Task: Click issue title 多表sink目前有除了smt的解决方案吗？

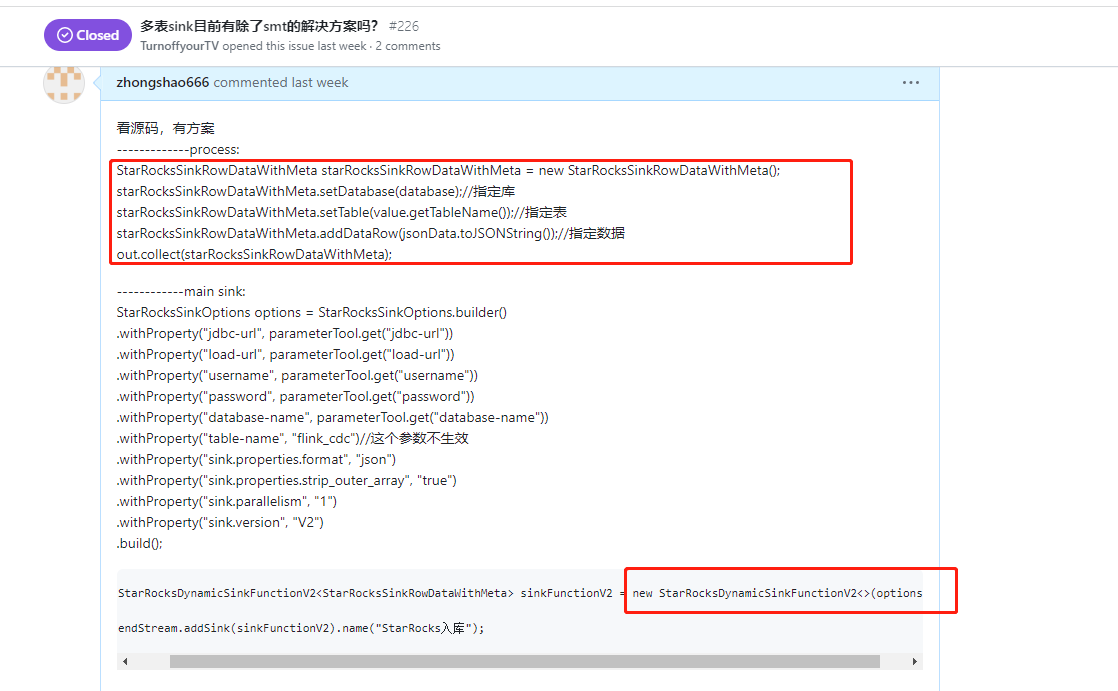Action: 259,26
